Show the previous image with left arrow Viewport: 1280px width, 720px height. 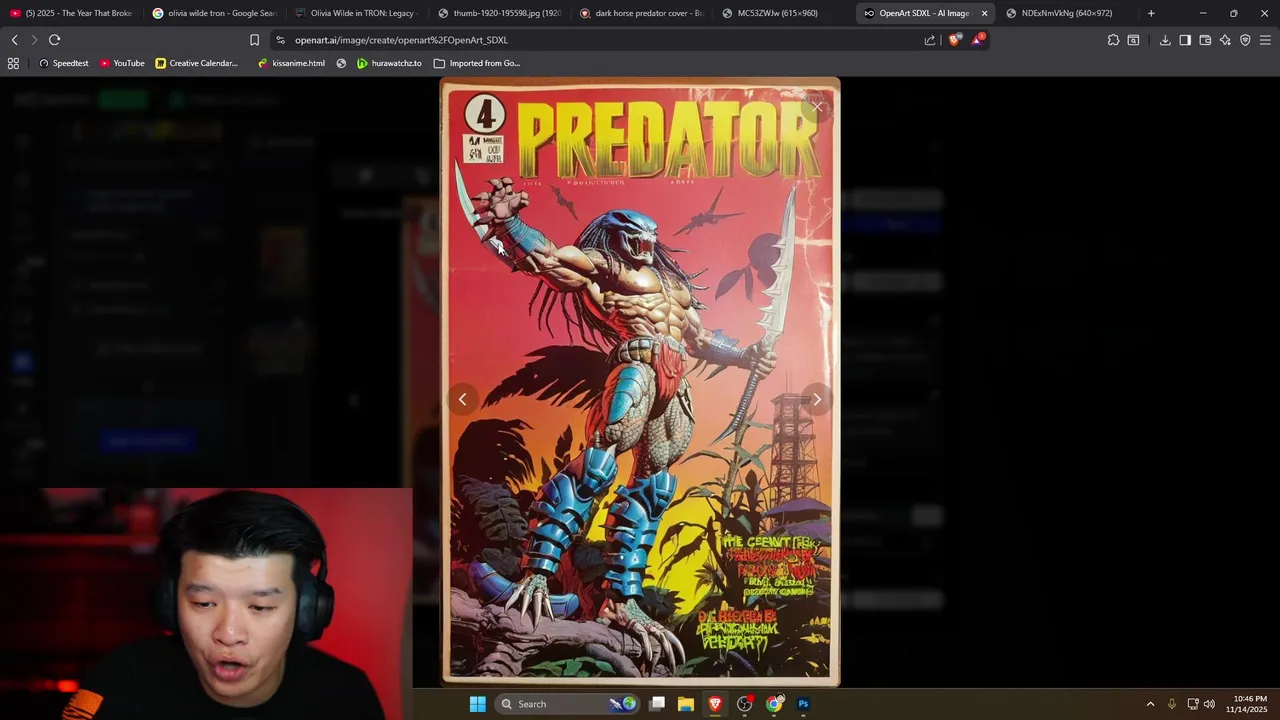coord(462,399)
